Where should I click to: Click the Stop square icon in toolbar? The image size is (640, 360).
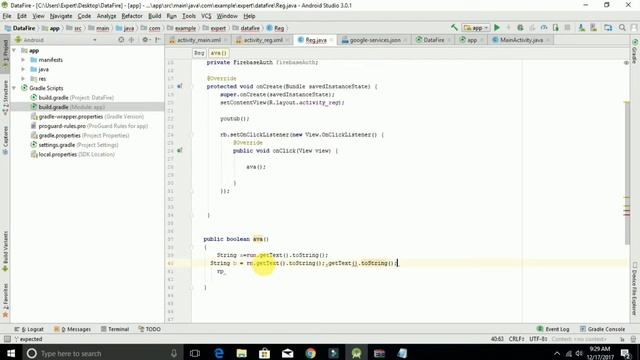click(x=567, y=28)
